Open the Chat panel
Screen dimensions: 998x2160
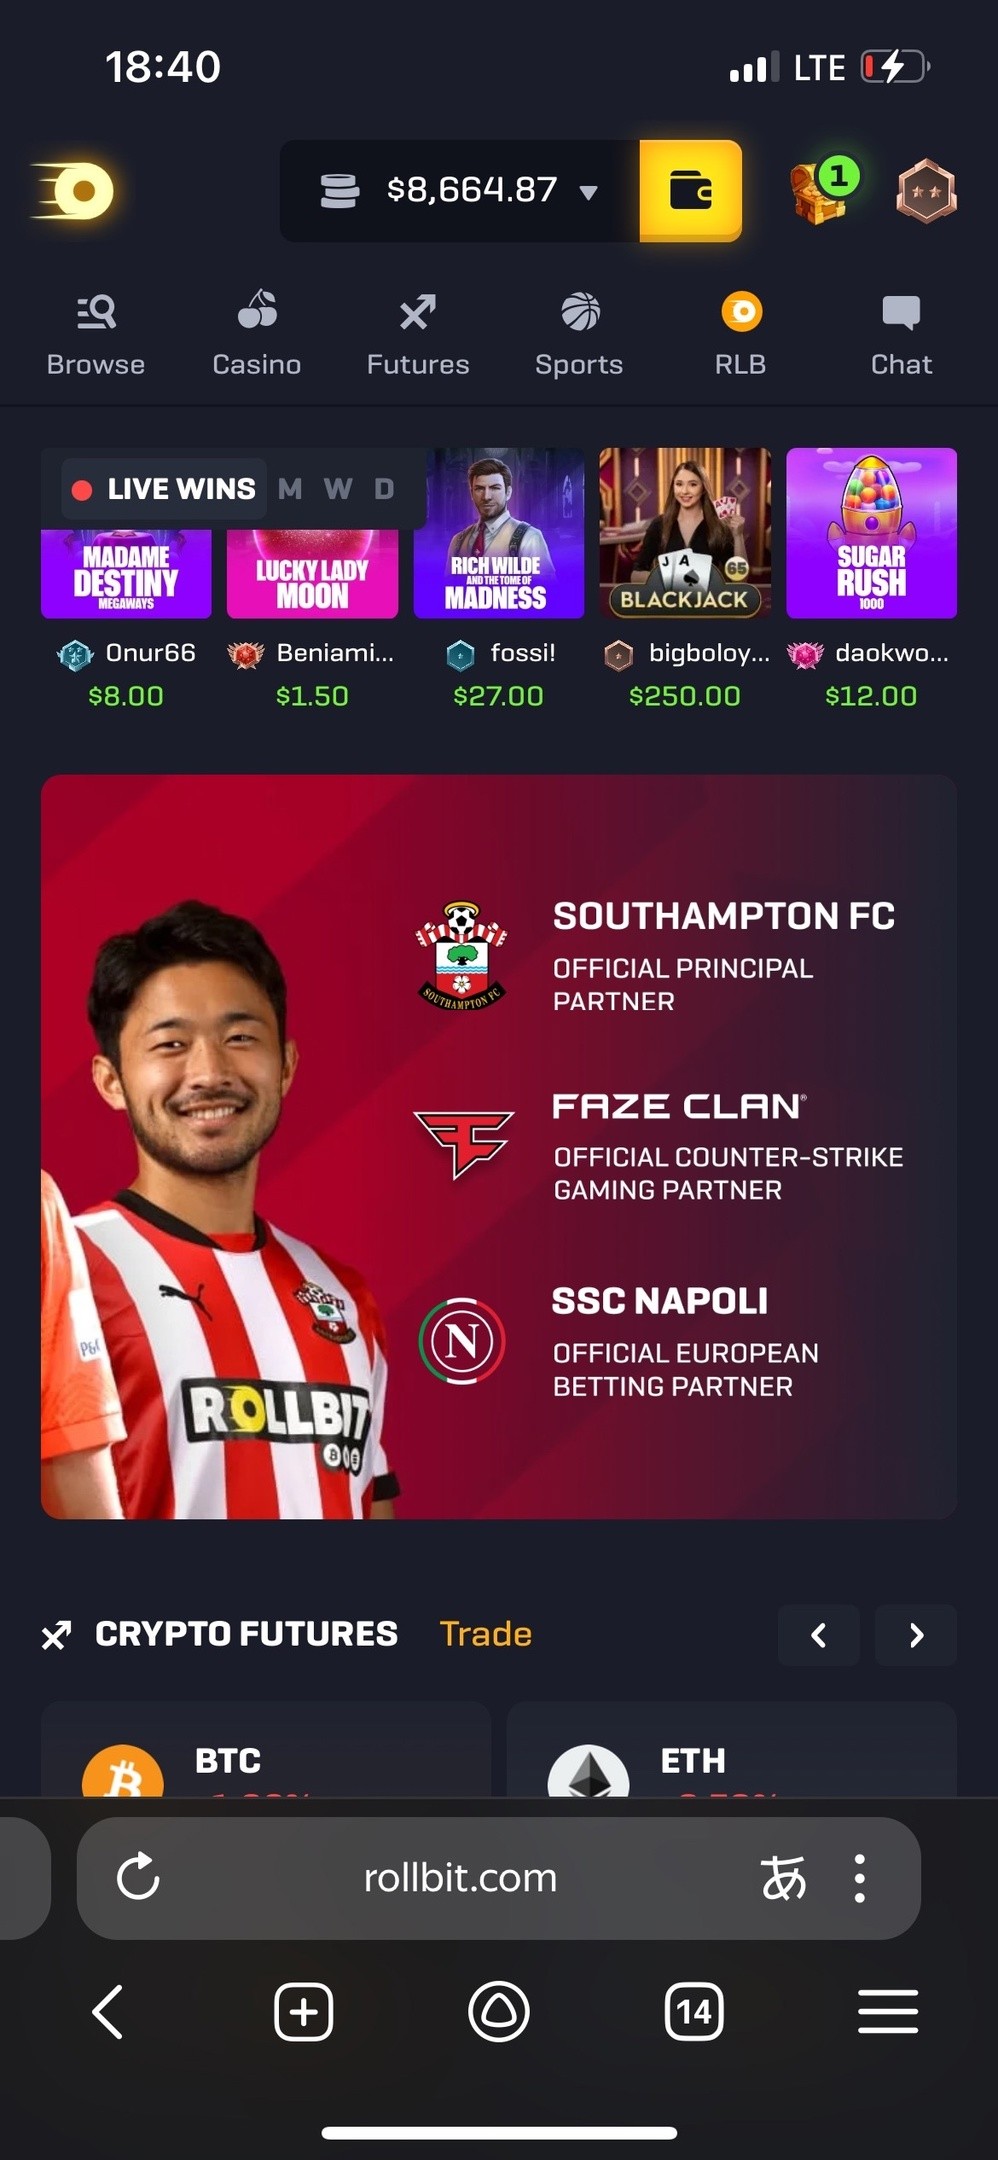coord(901,335)
